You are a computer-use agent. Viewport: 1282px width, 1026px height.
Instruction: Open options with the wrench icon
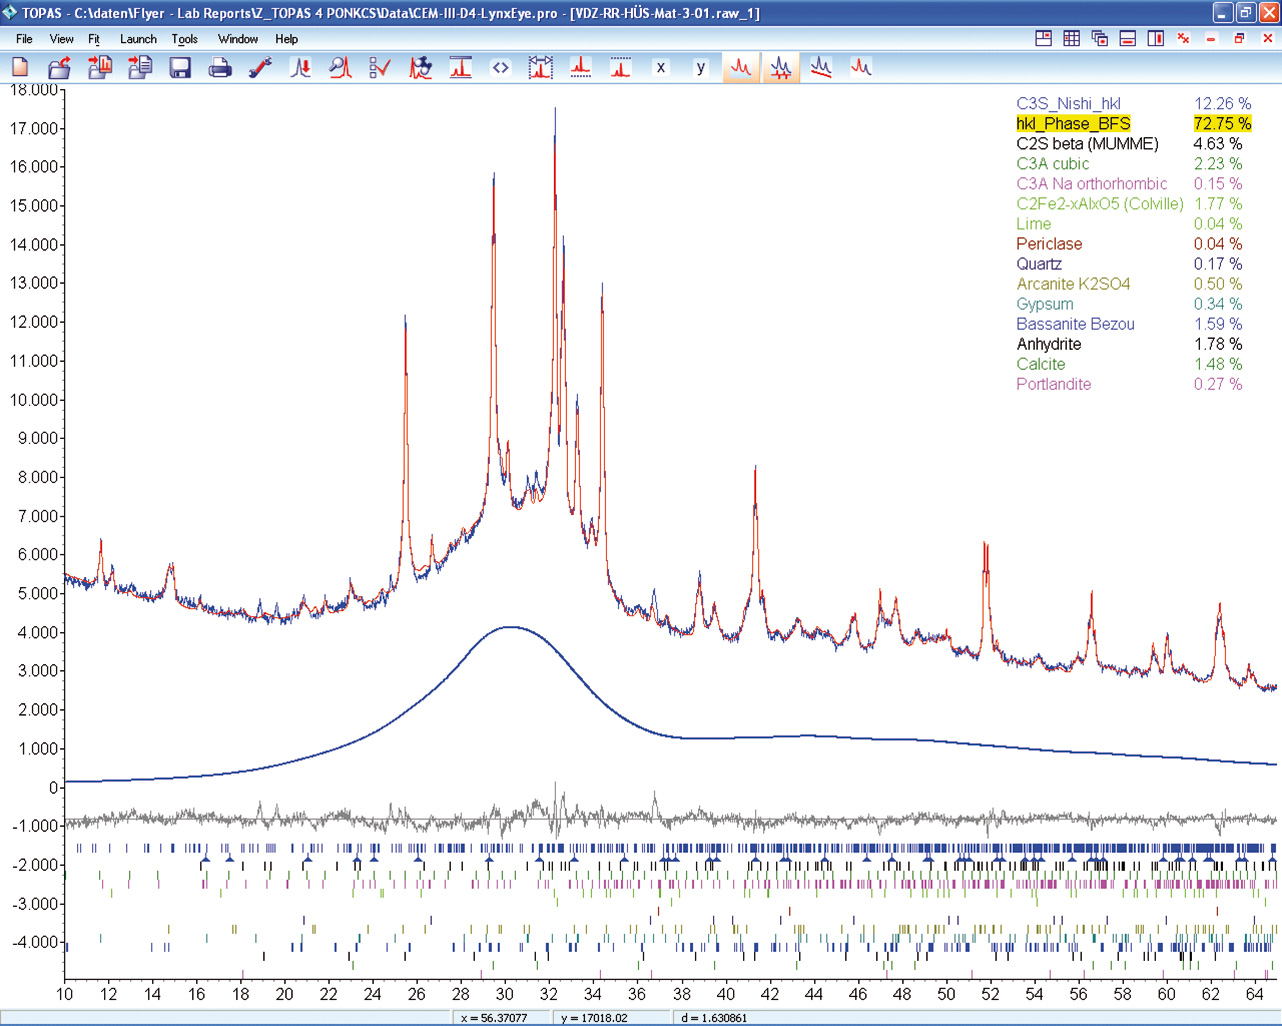[260, 68]
